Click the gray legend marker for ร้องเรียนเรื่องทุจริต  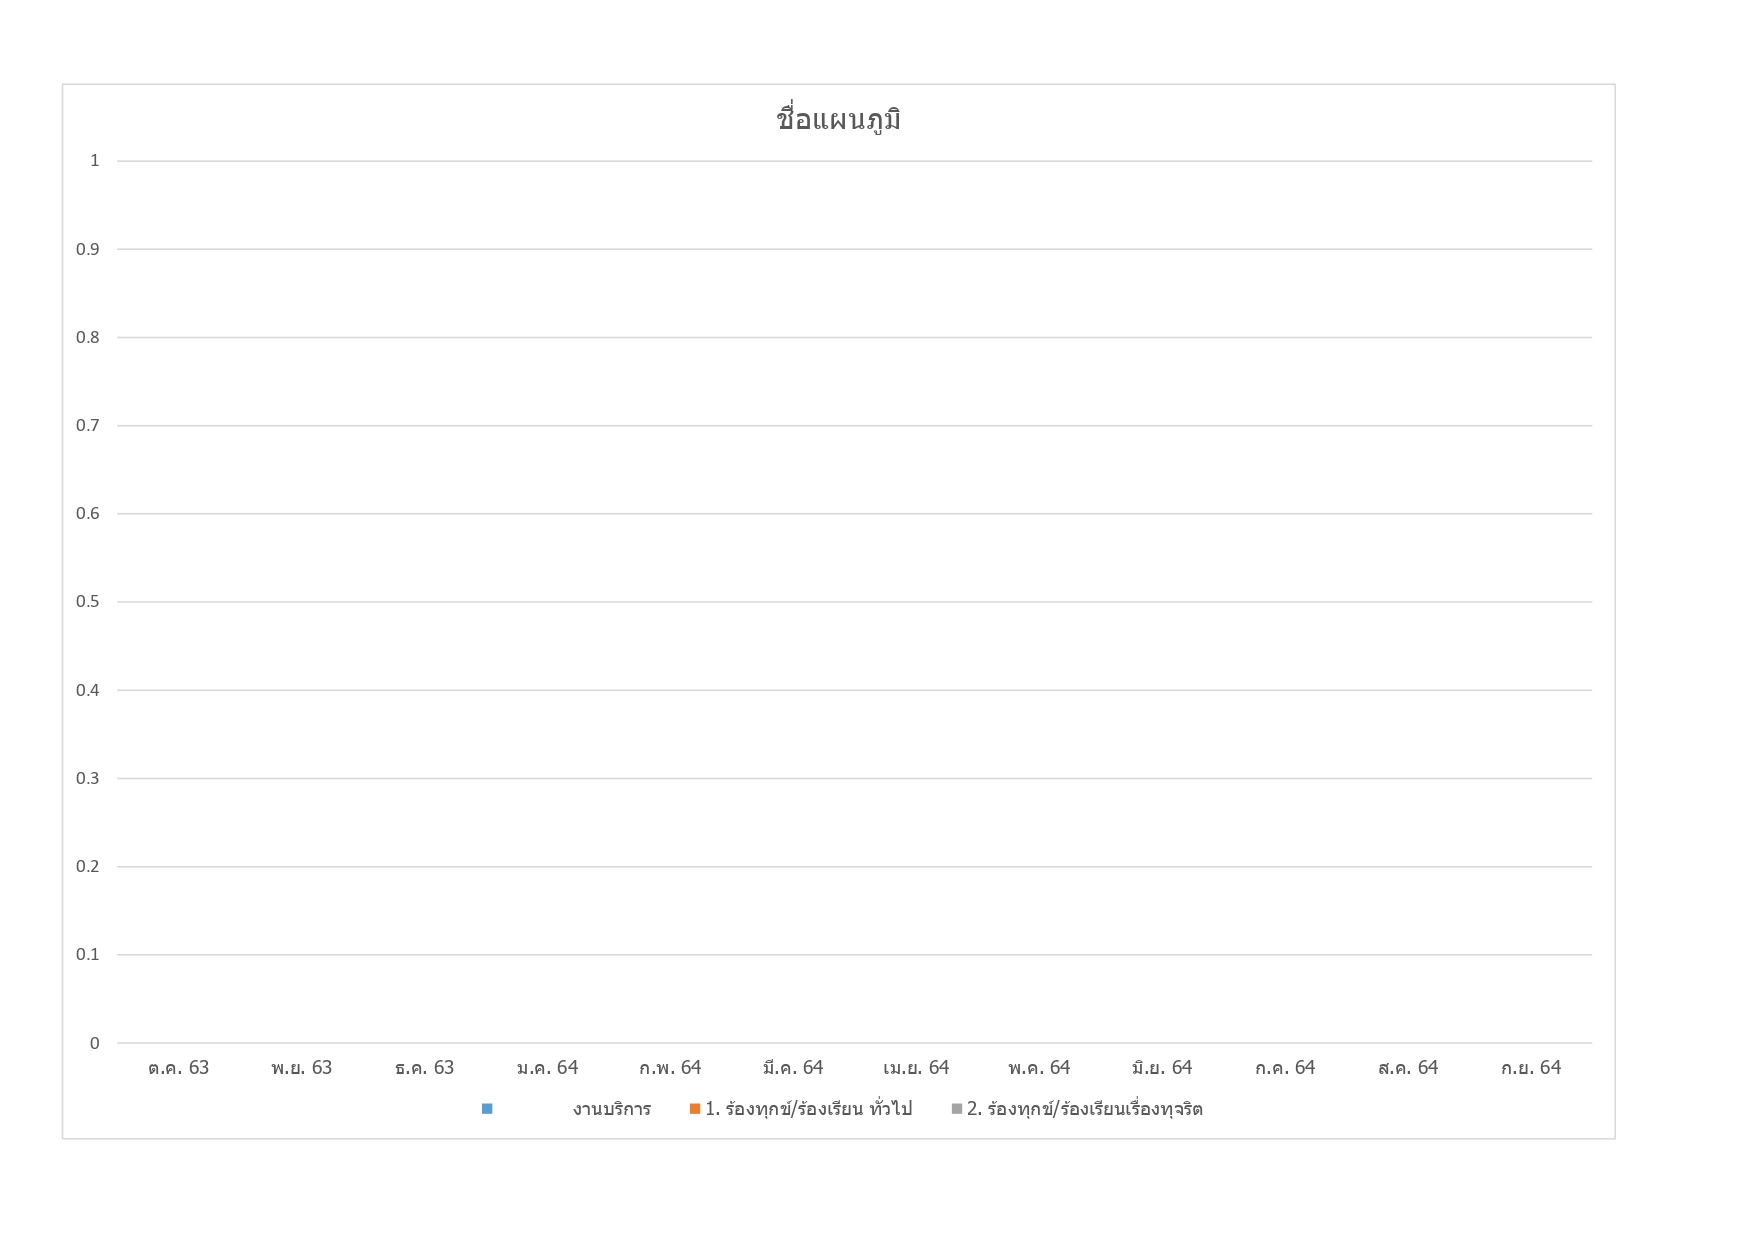957,1109
